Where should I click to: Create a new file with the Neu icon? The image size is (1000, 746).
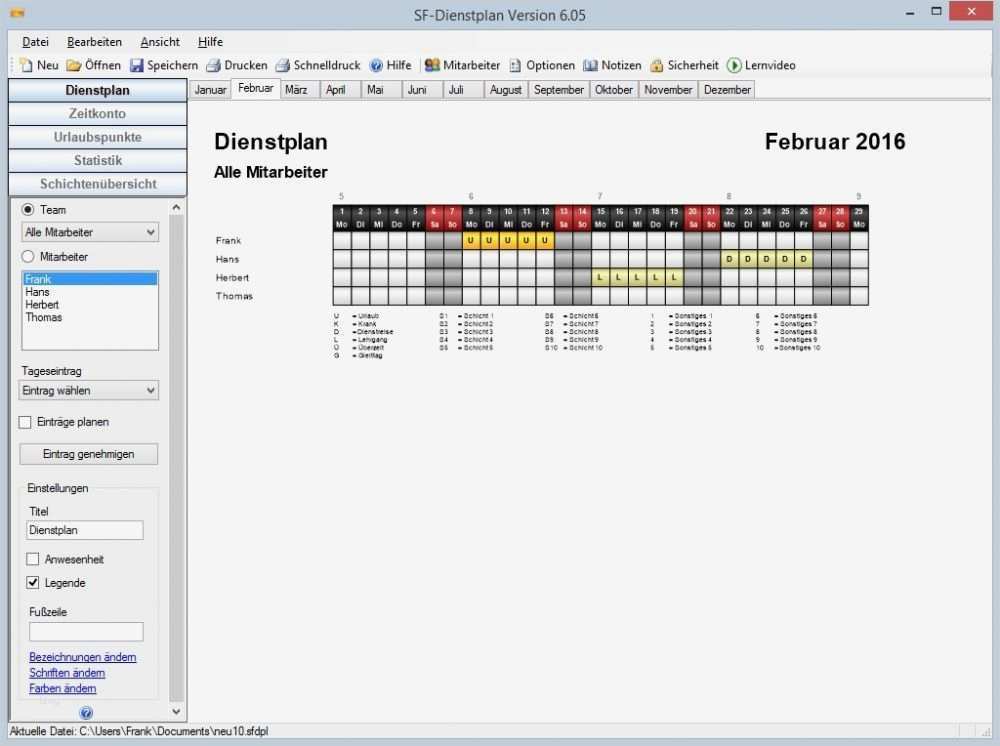click(x=35, y=65)
